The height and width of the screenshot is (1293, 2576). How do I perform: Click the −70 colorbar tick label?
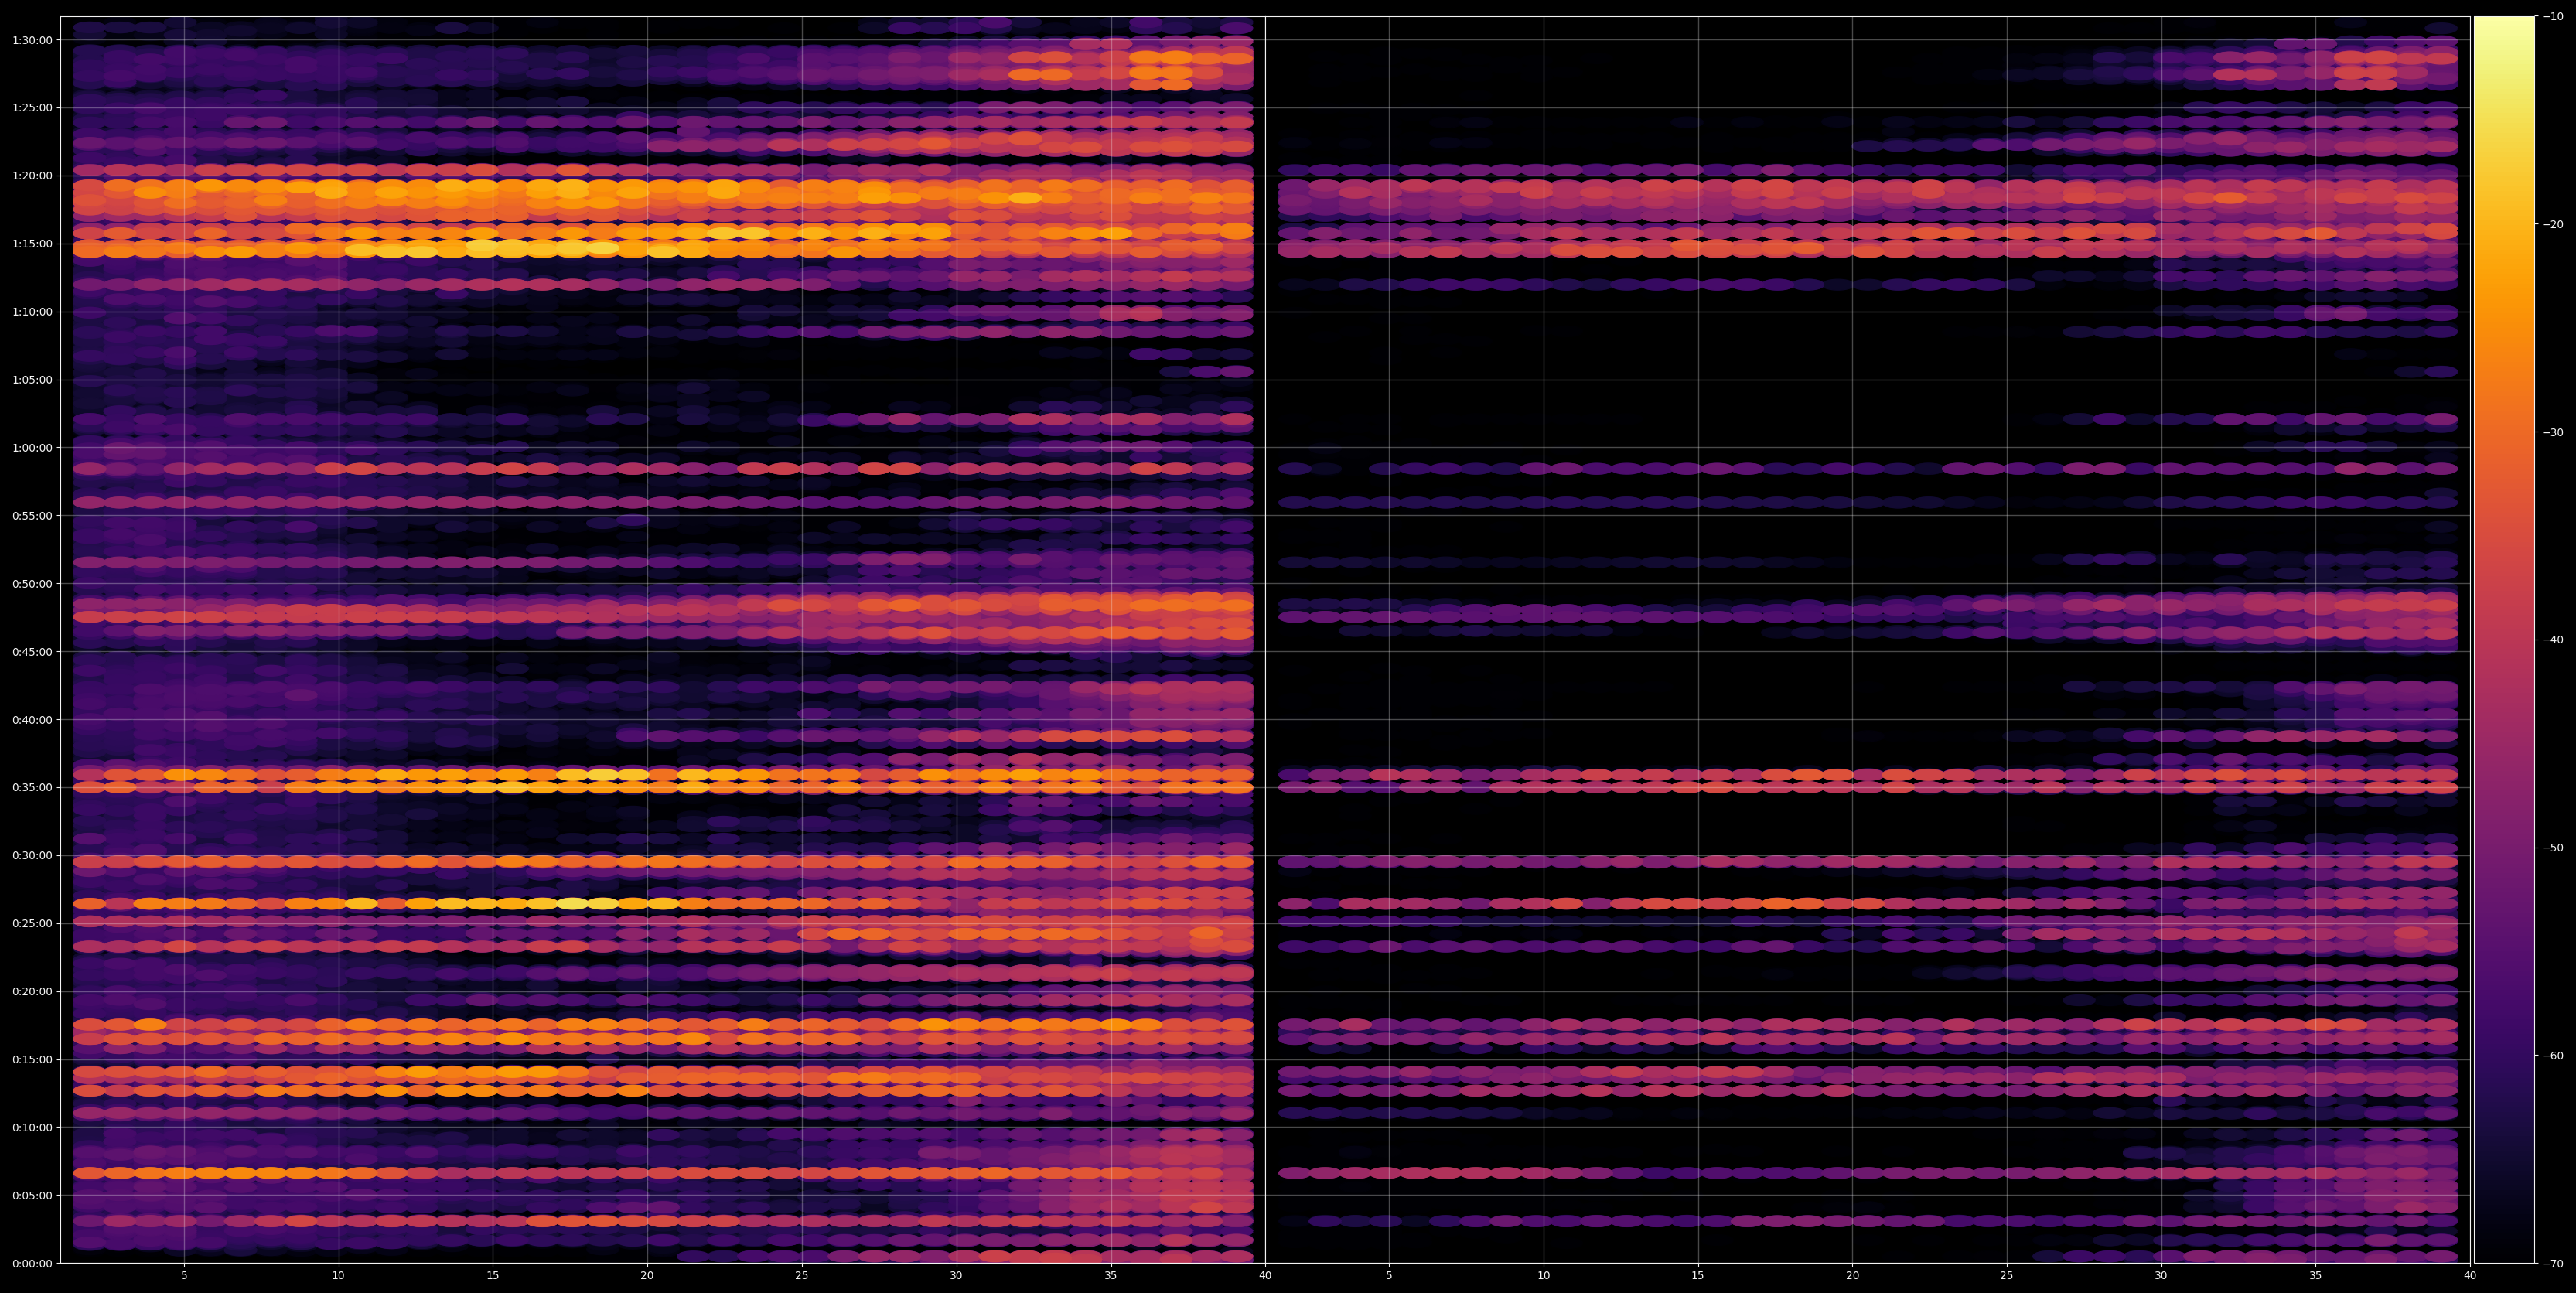tap(2553, 1264)
